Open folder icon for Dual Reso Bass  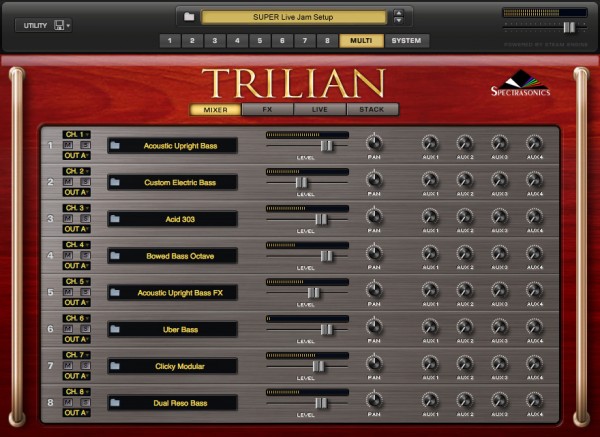[x=115, y=403]
